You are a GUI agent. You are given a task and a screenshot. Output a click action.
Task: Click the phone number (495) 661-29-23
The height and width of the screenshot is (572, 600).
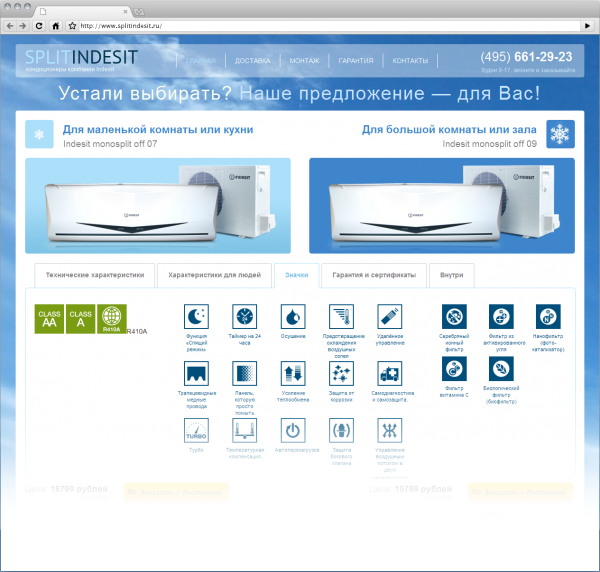[x=526, y=57]
